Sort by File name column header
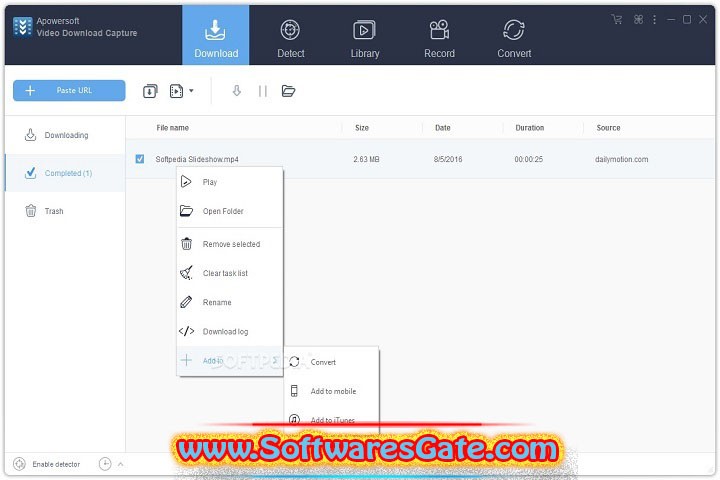This screenshot has width=720, height=480. (172, 128)
